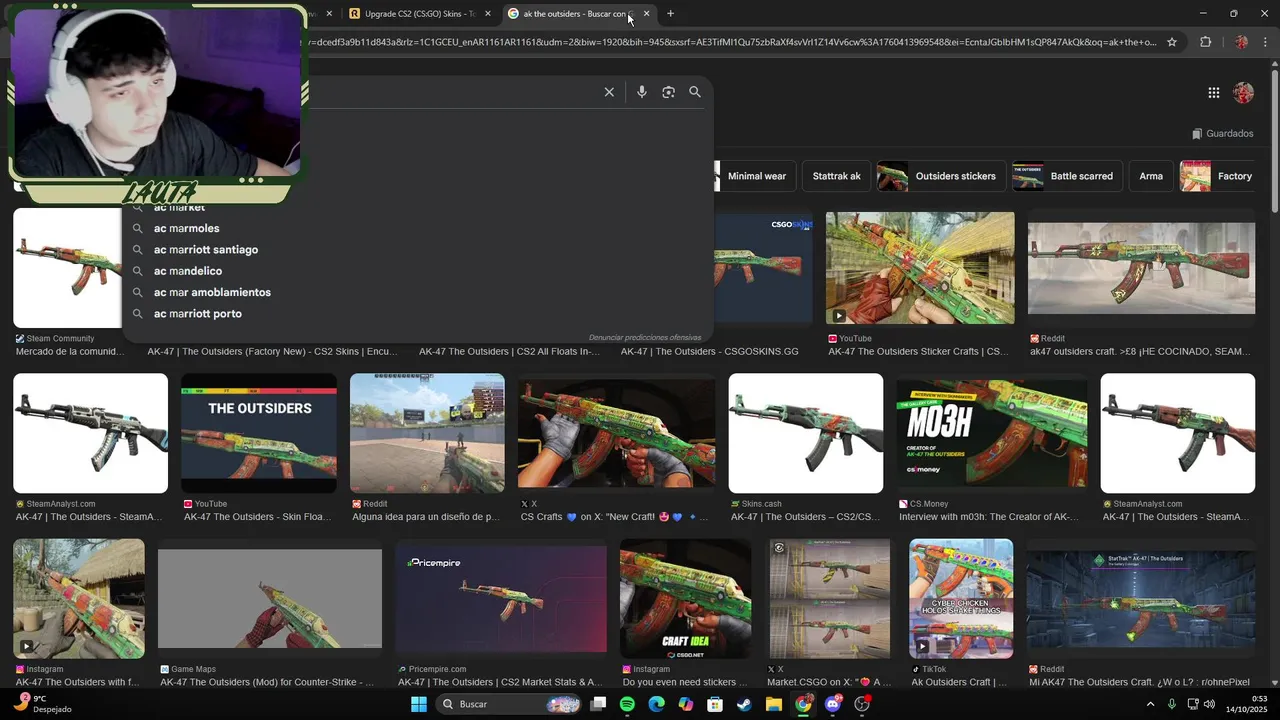The image size is (1280, 720).
Task: Bookmark this page with star icon
Action: tap(1172, 42)
